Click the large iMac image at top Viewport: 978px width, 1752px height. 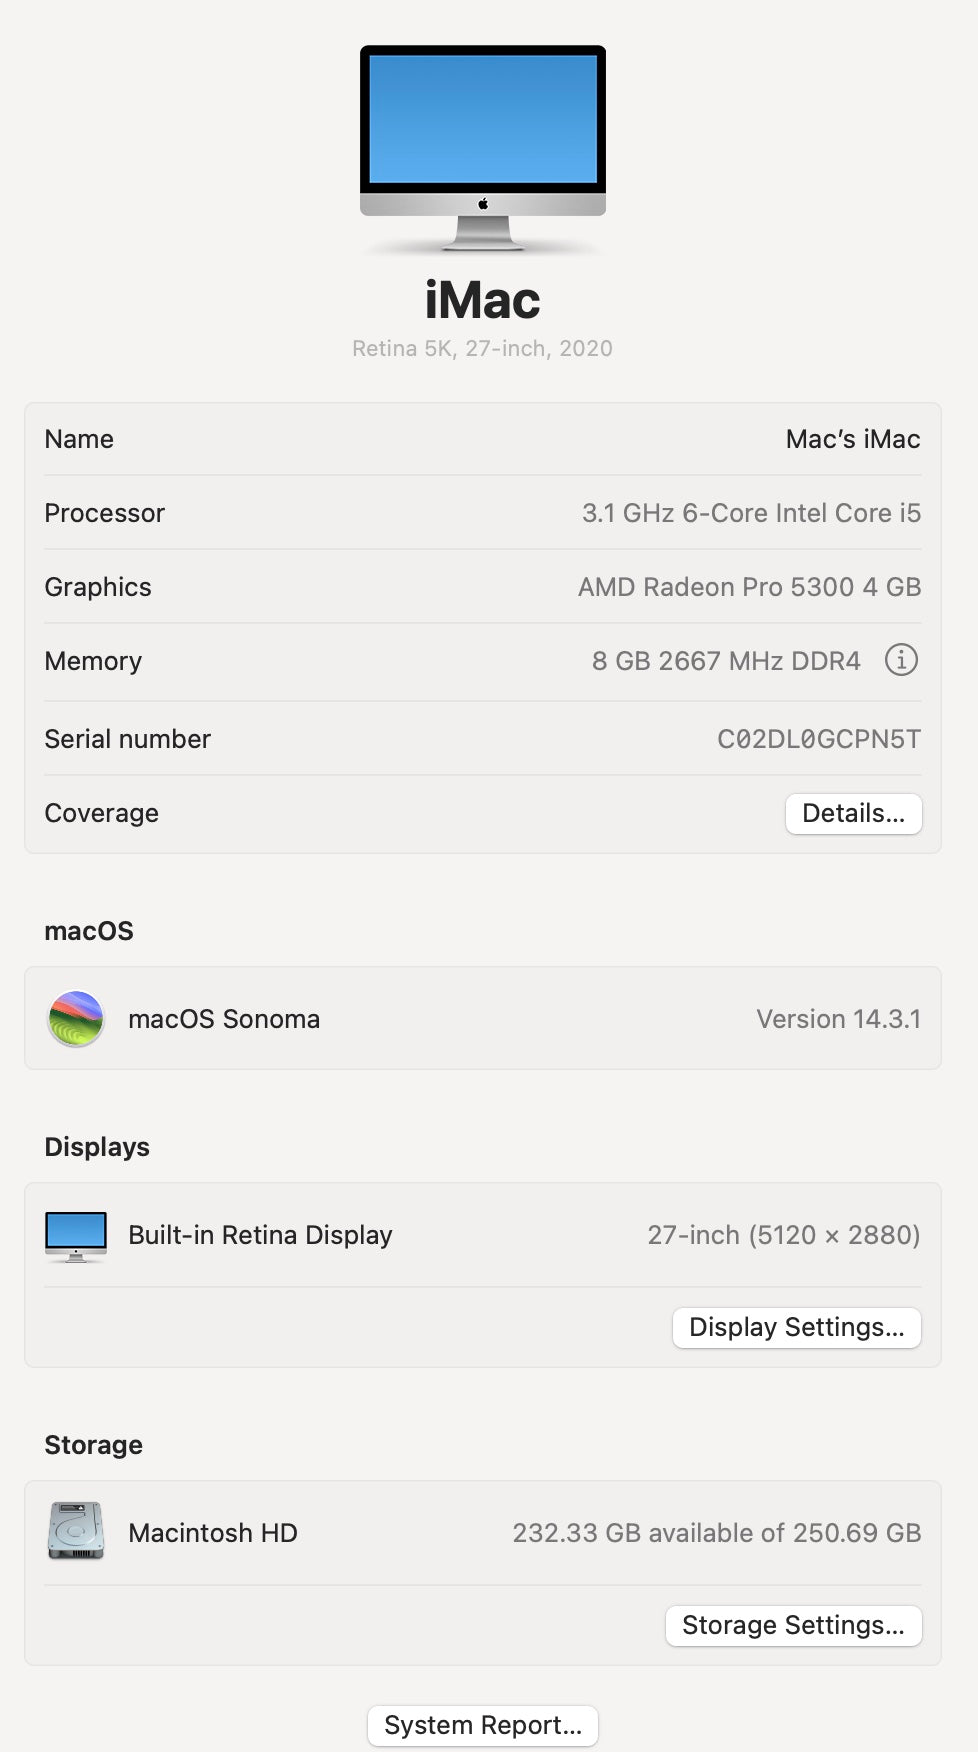coord(483,147)
